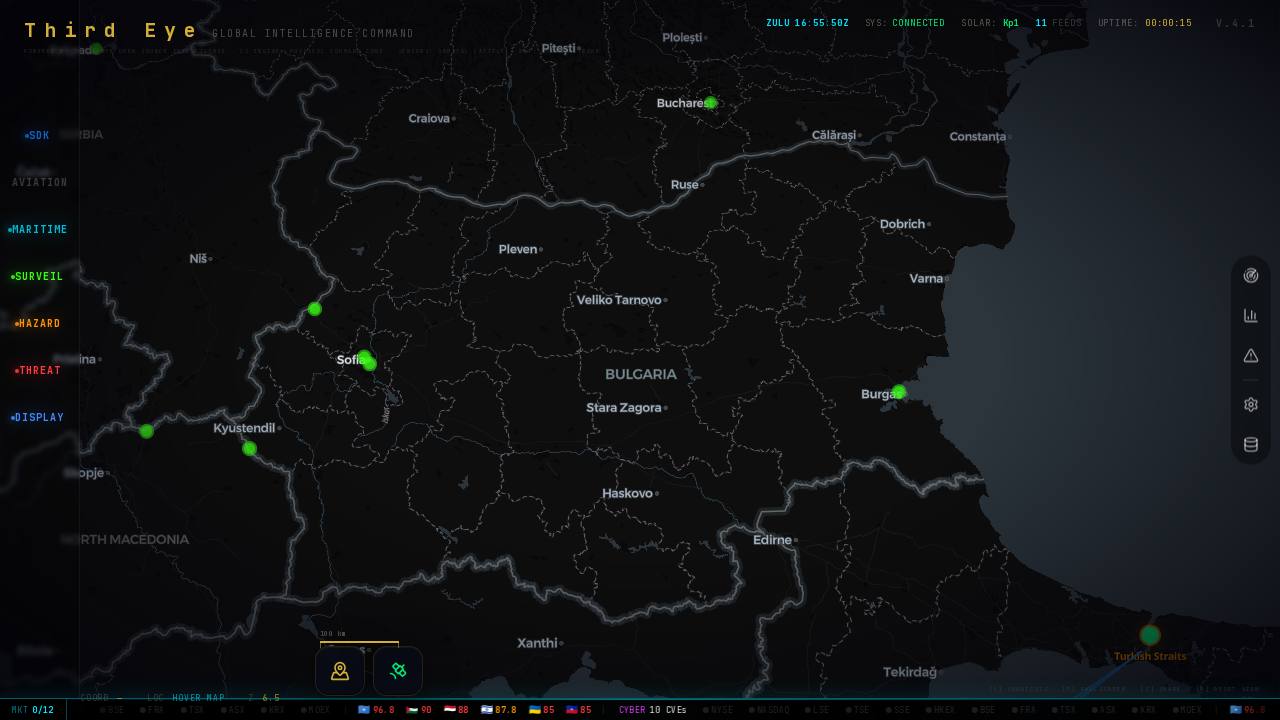Screen dimensions: 1280x720
Task: Open the MKT 0/12 markets panel
Action: point(33,710)
